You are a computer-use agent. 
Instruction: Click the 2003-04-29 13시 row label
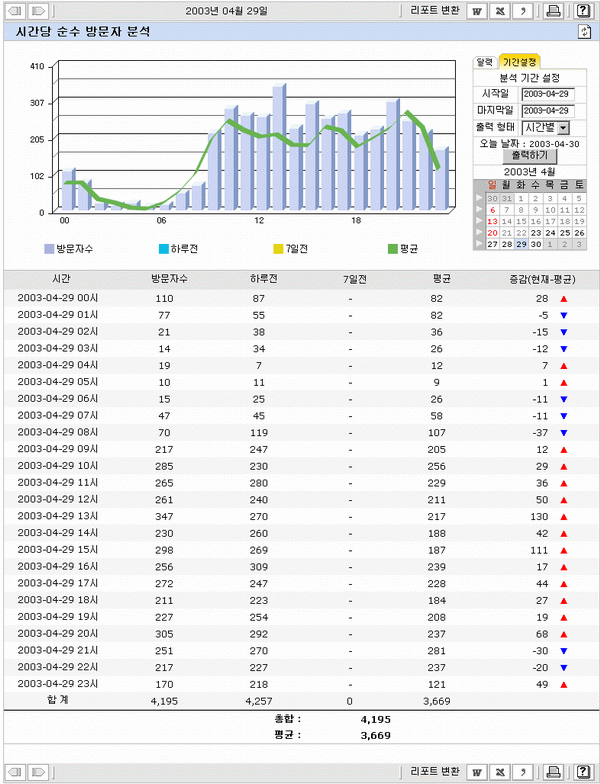point(58,516)
